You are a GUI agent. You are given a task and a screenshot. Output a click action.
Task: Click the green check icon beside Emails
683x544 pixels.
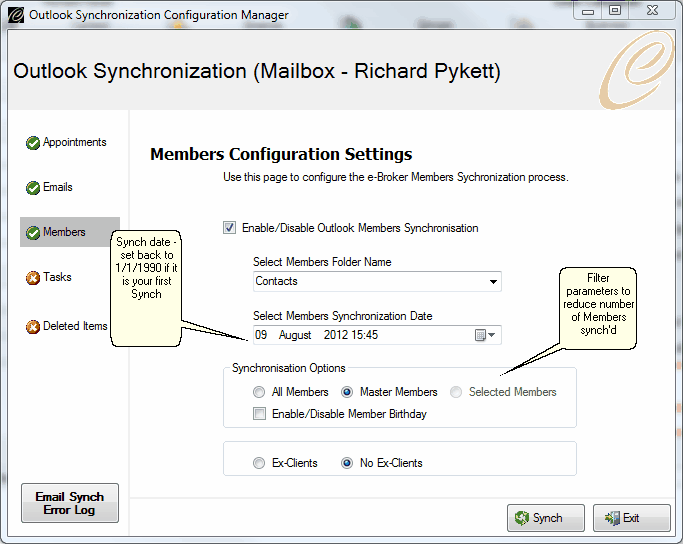click(33, 188)
